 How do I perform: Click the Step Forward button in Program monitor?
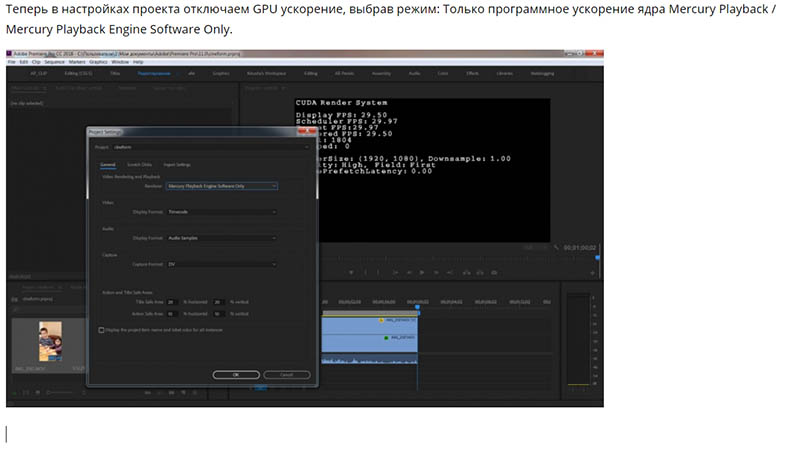point(436,272)
